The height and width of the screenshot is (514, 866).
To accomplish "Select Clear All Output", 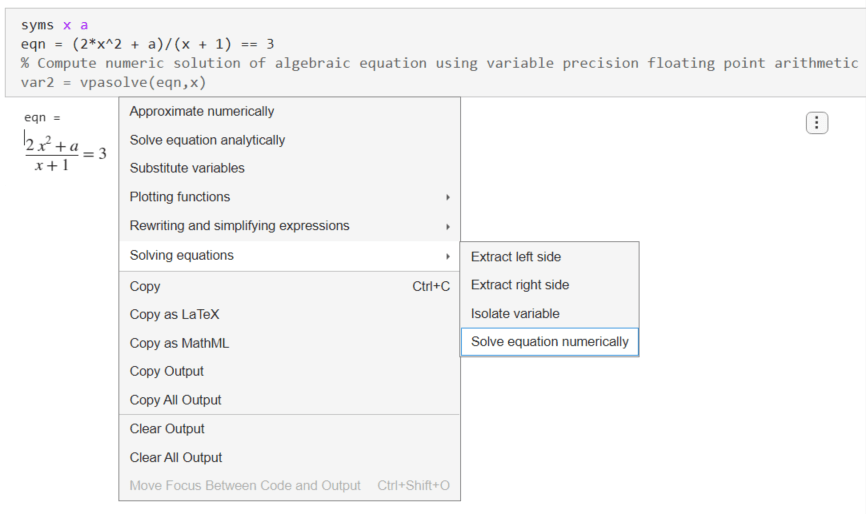I will (x=176, y=457).
